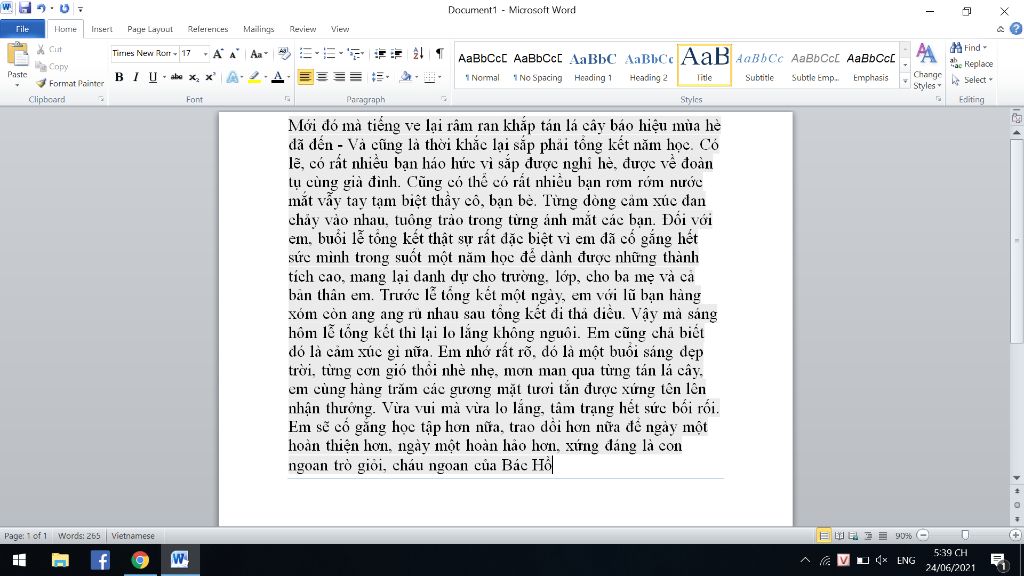
Task: Click the Undo arrow icon
Action: 40,8
